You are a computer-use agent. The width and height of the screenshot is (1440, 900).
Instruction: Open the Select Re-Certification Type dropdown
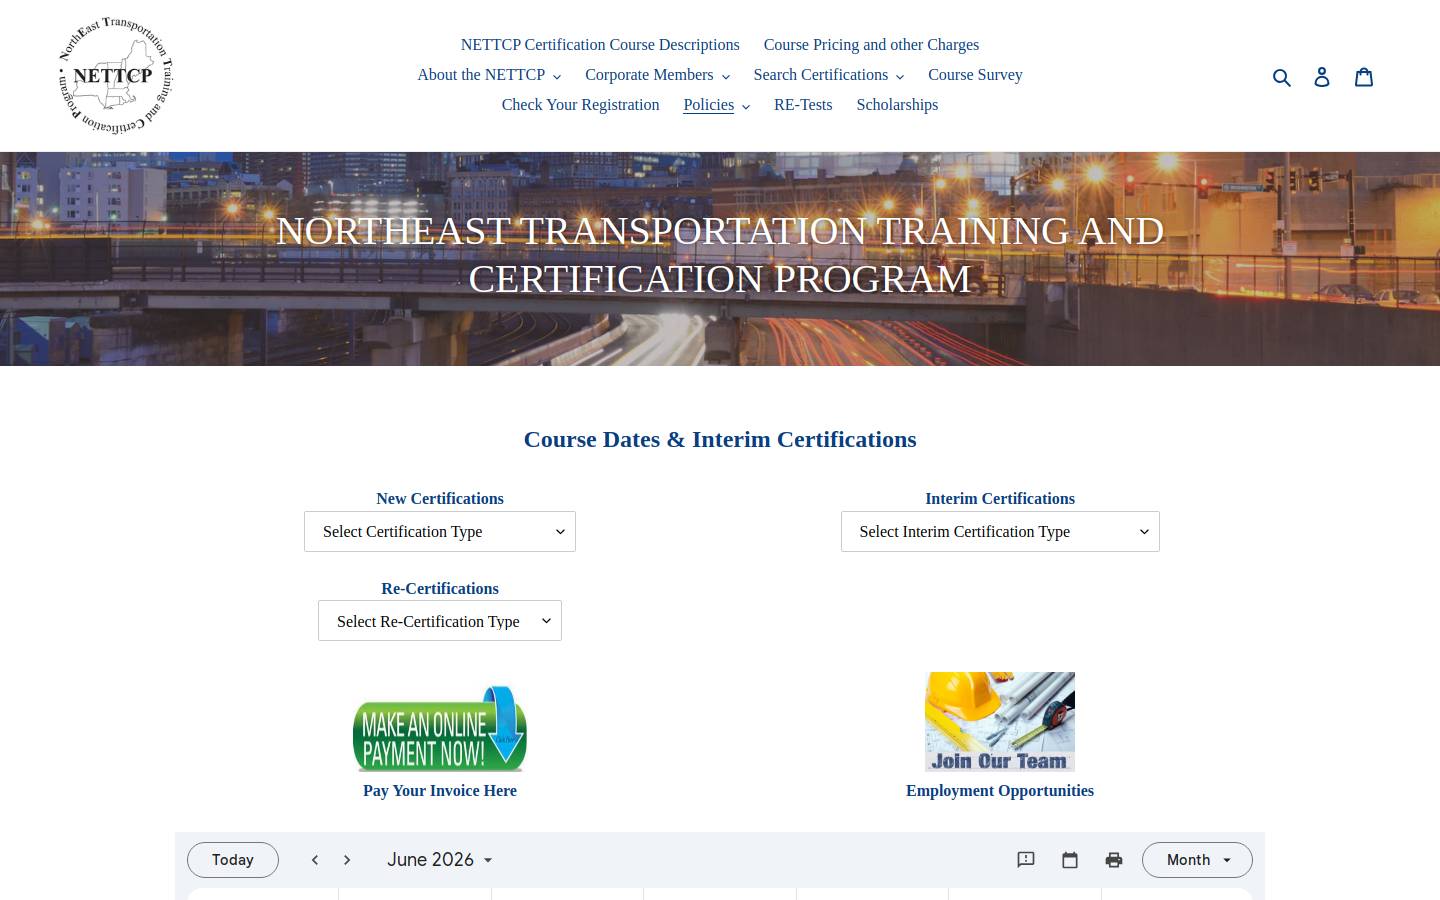(x=440, y=621)
